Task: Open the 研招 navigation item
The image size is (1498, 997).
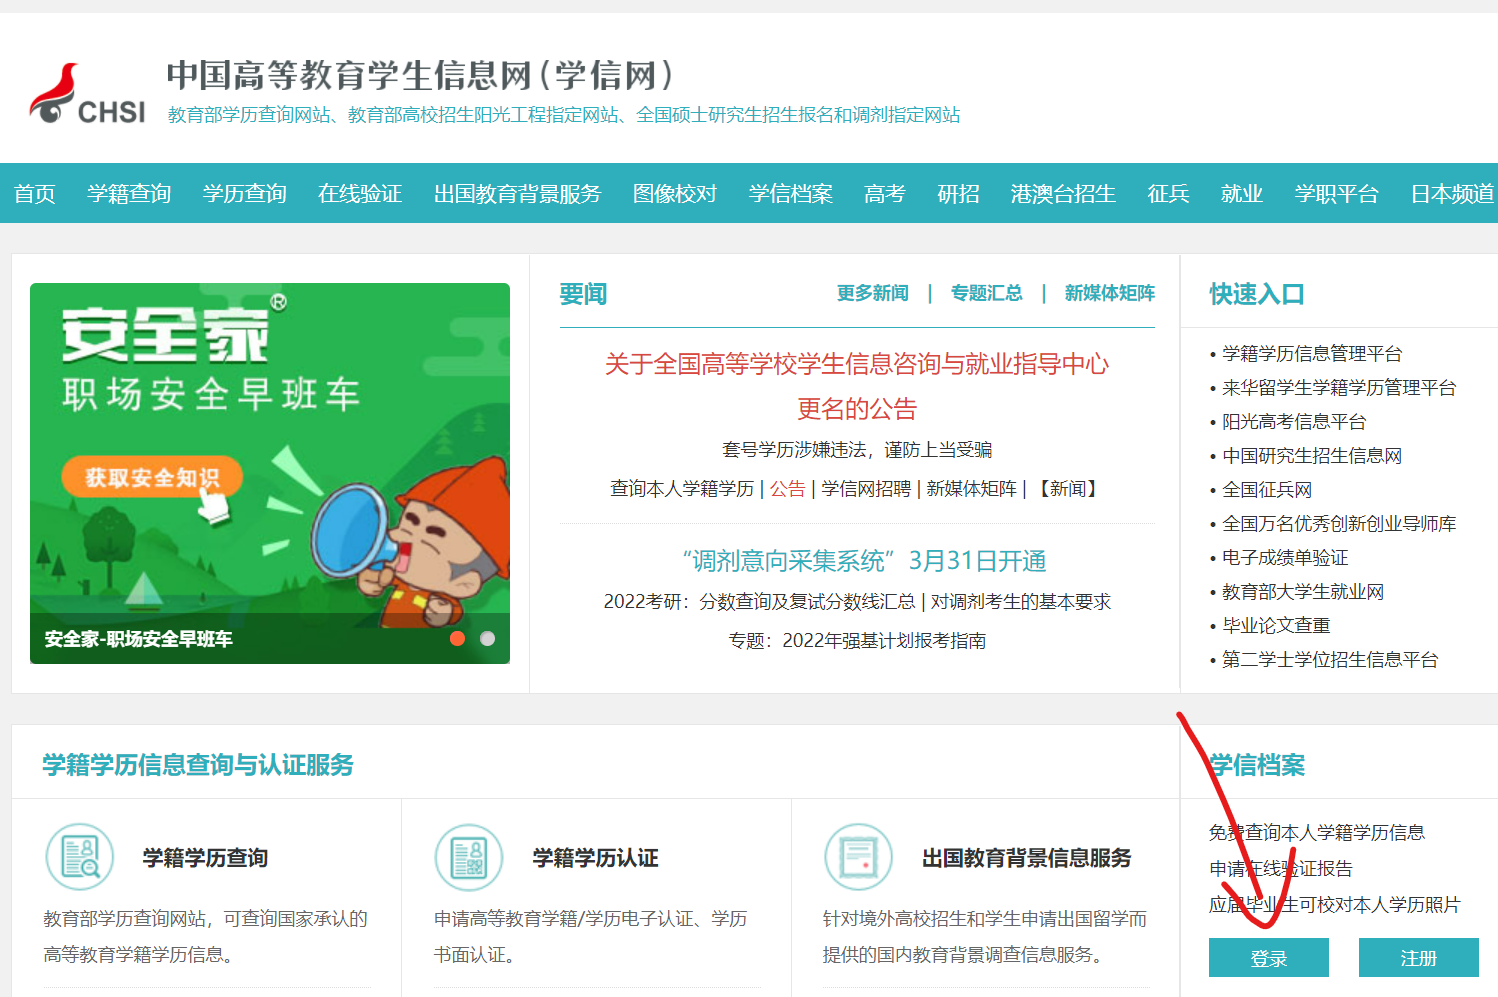Action: point(958,193)
